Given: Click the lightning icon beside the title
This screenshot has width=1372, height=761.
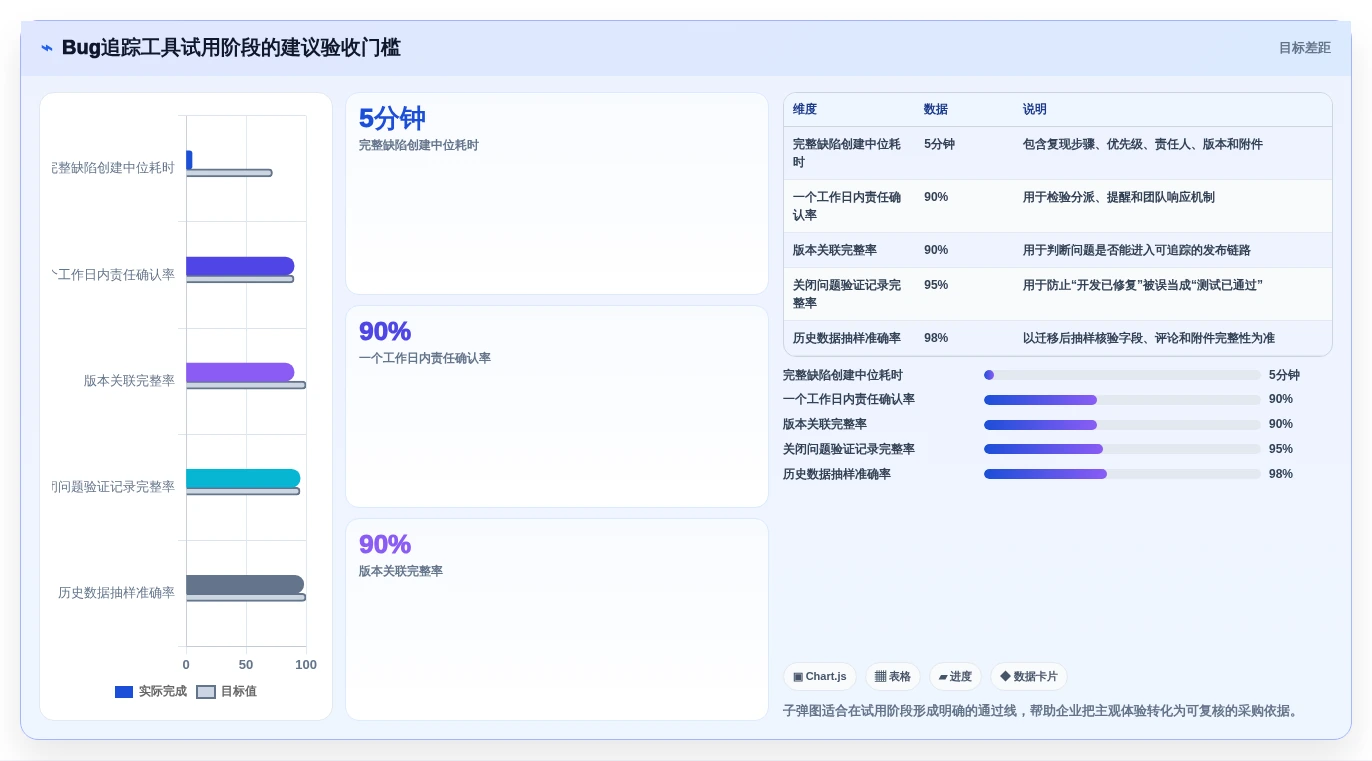Looking at the screenshot, I should click(47, 48).
